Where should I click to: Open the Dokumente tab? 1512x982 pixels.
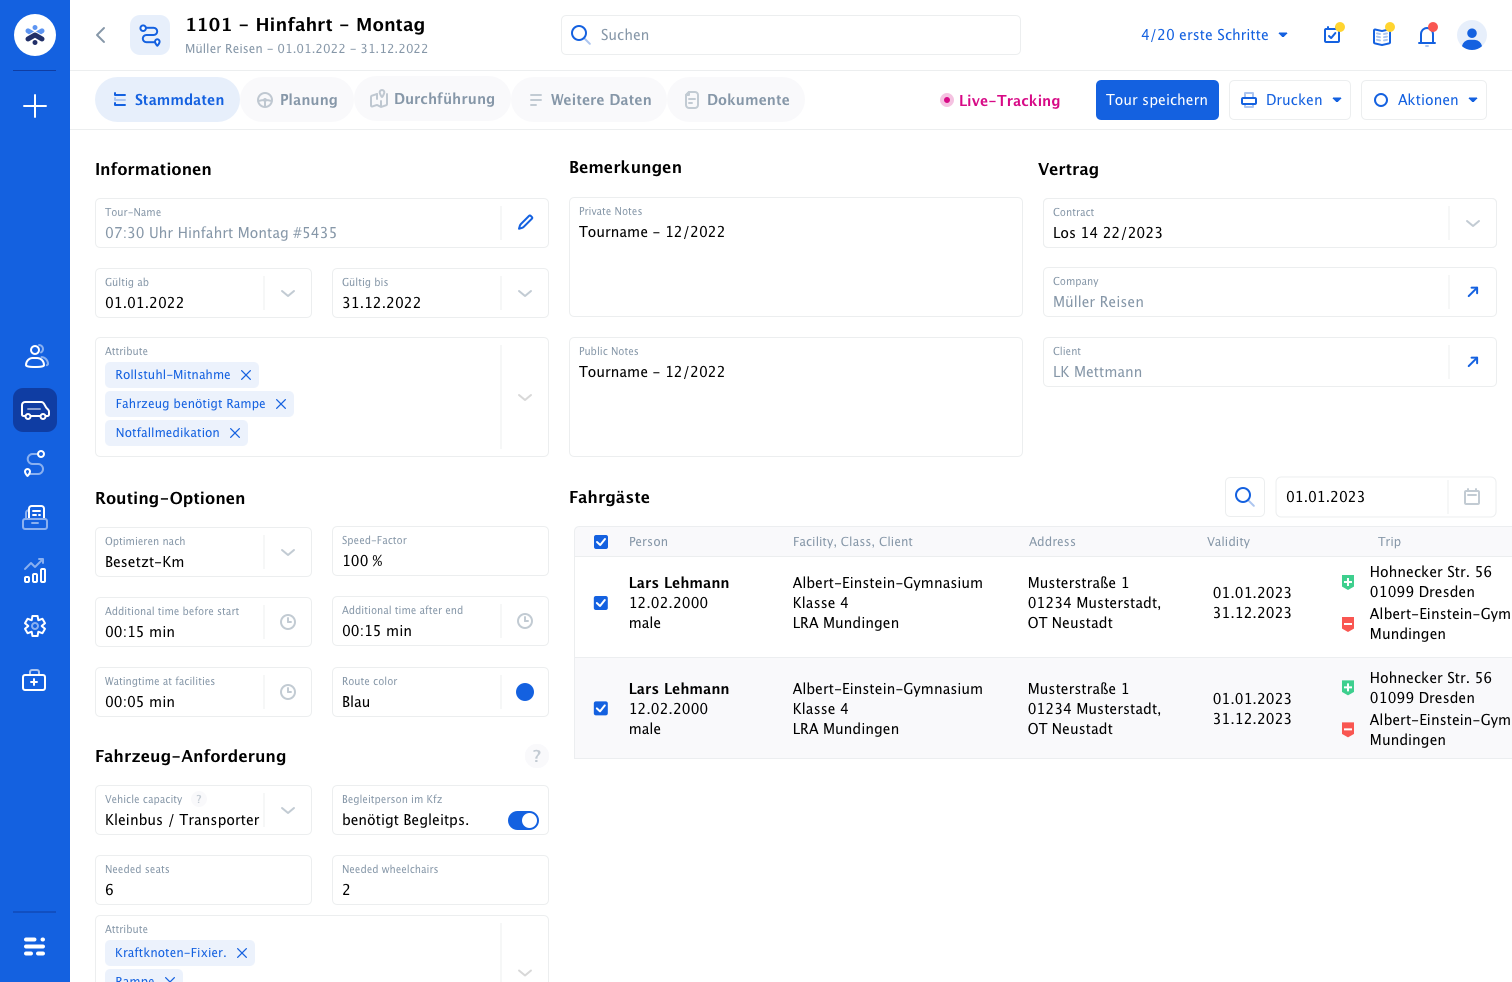(737, 100)
